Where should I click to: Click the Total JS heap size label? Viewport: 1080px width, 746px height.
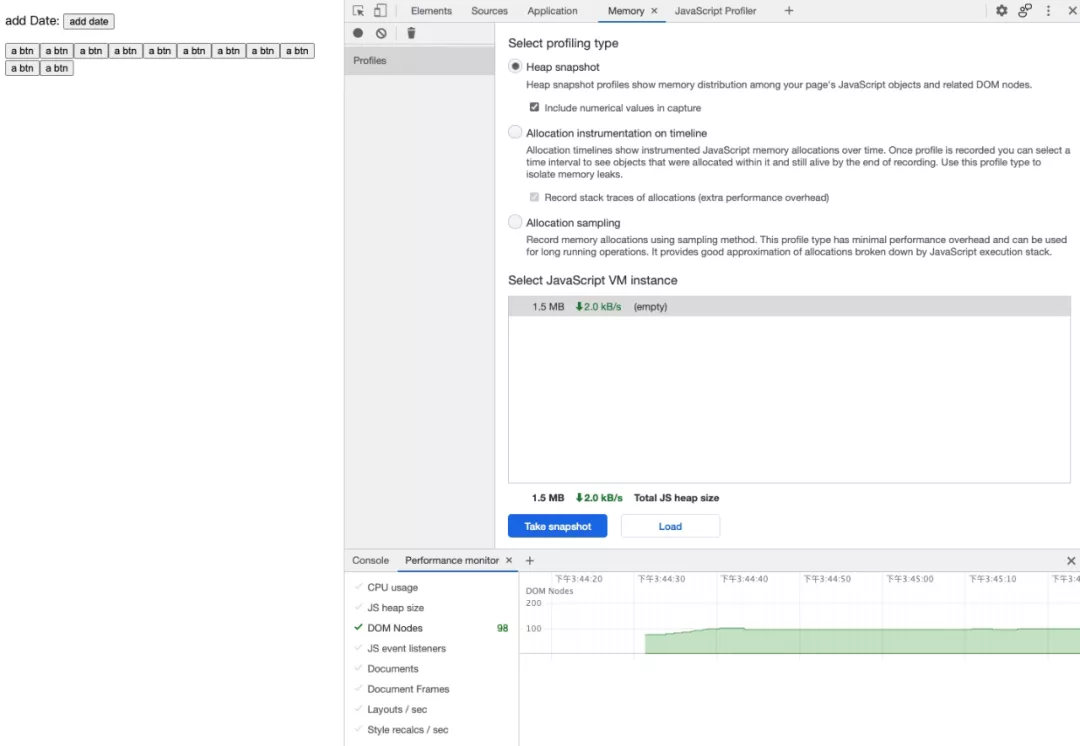tap(676, 498)
